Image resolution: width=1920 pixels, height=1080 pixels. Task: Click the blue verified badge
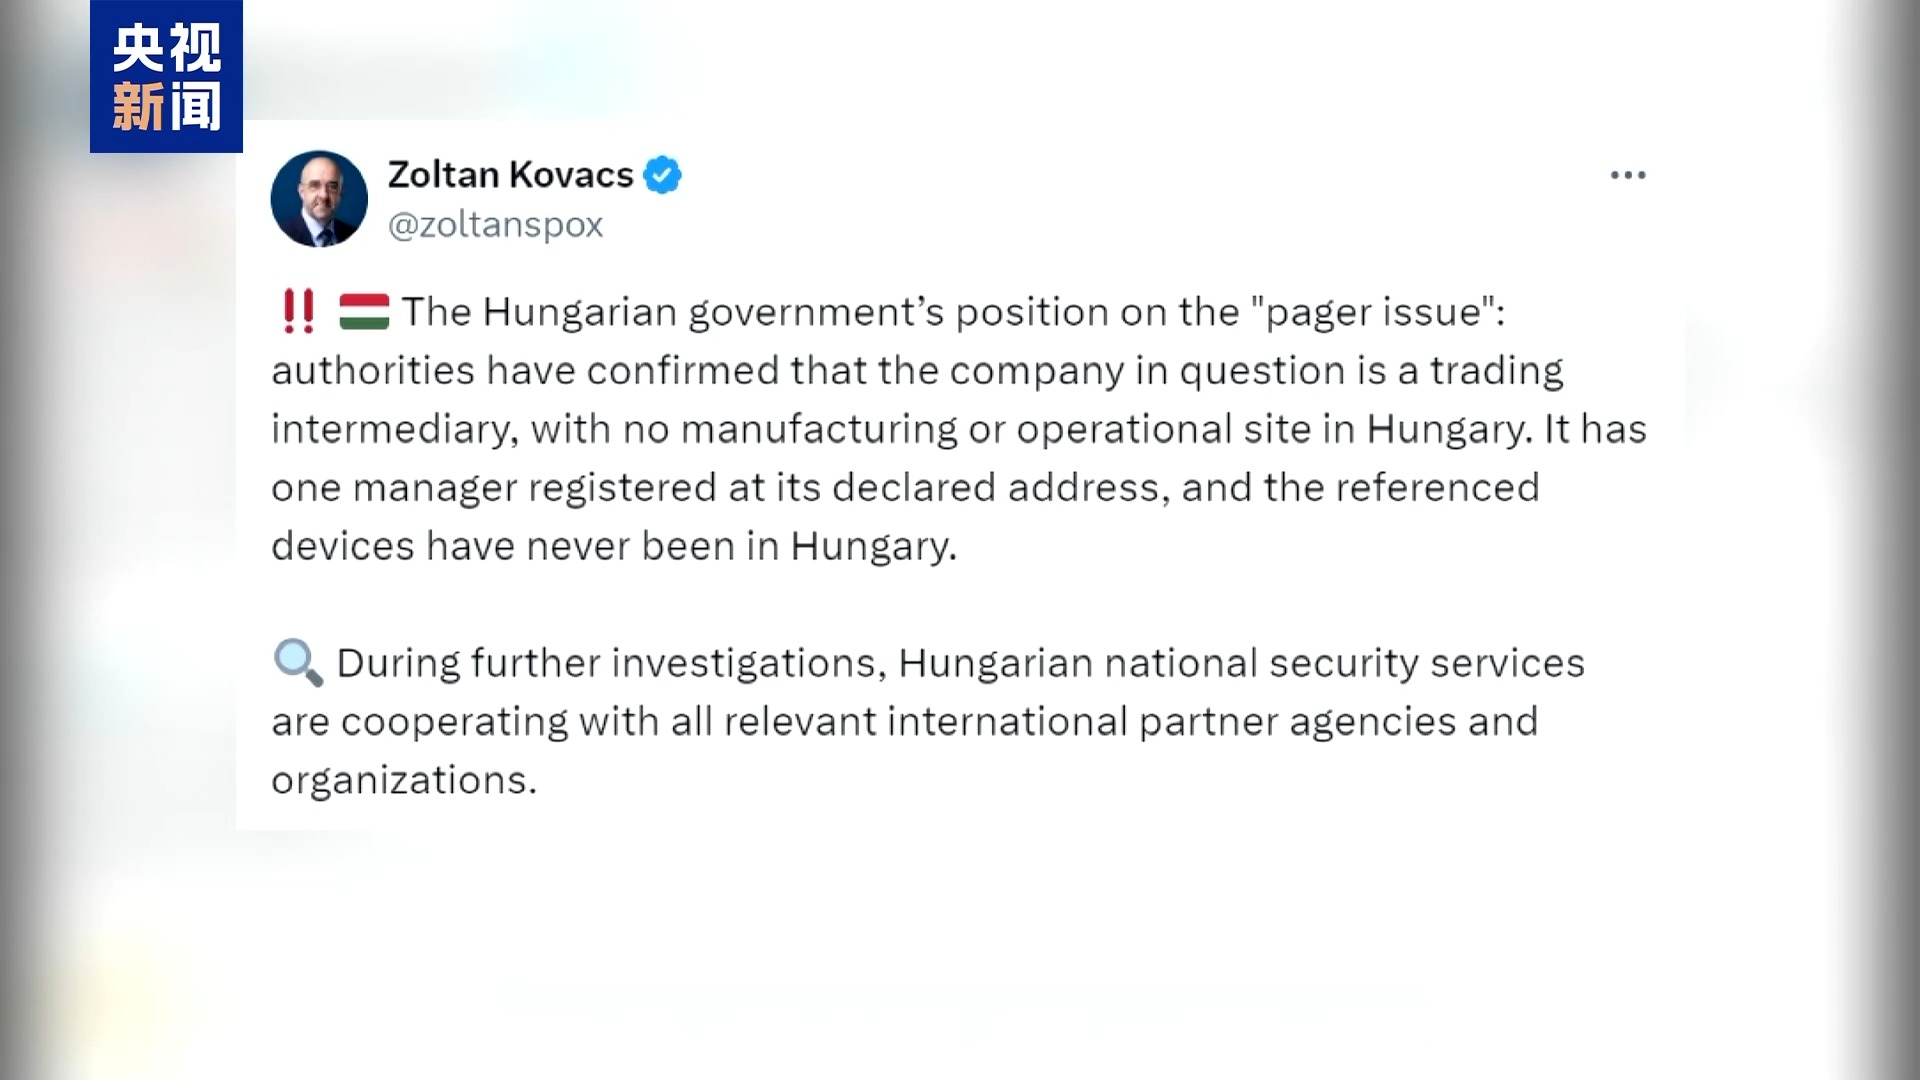[x=662, y=175]
